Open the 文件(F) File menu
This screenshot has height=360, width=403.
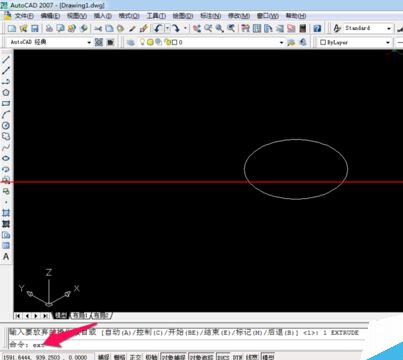pyautogui.click(x=24, y=16)
